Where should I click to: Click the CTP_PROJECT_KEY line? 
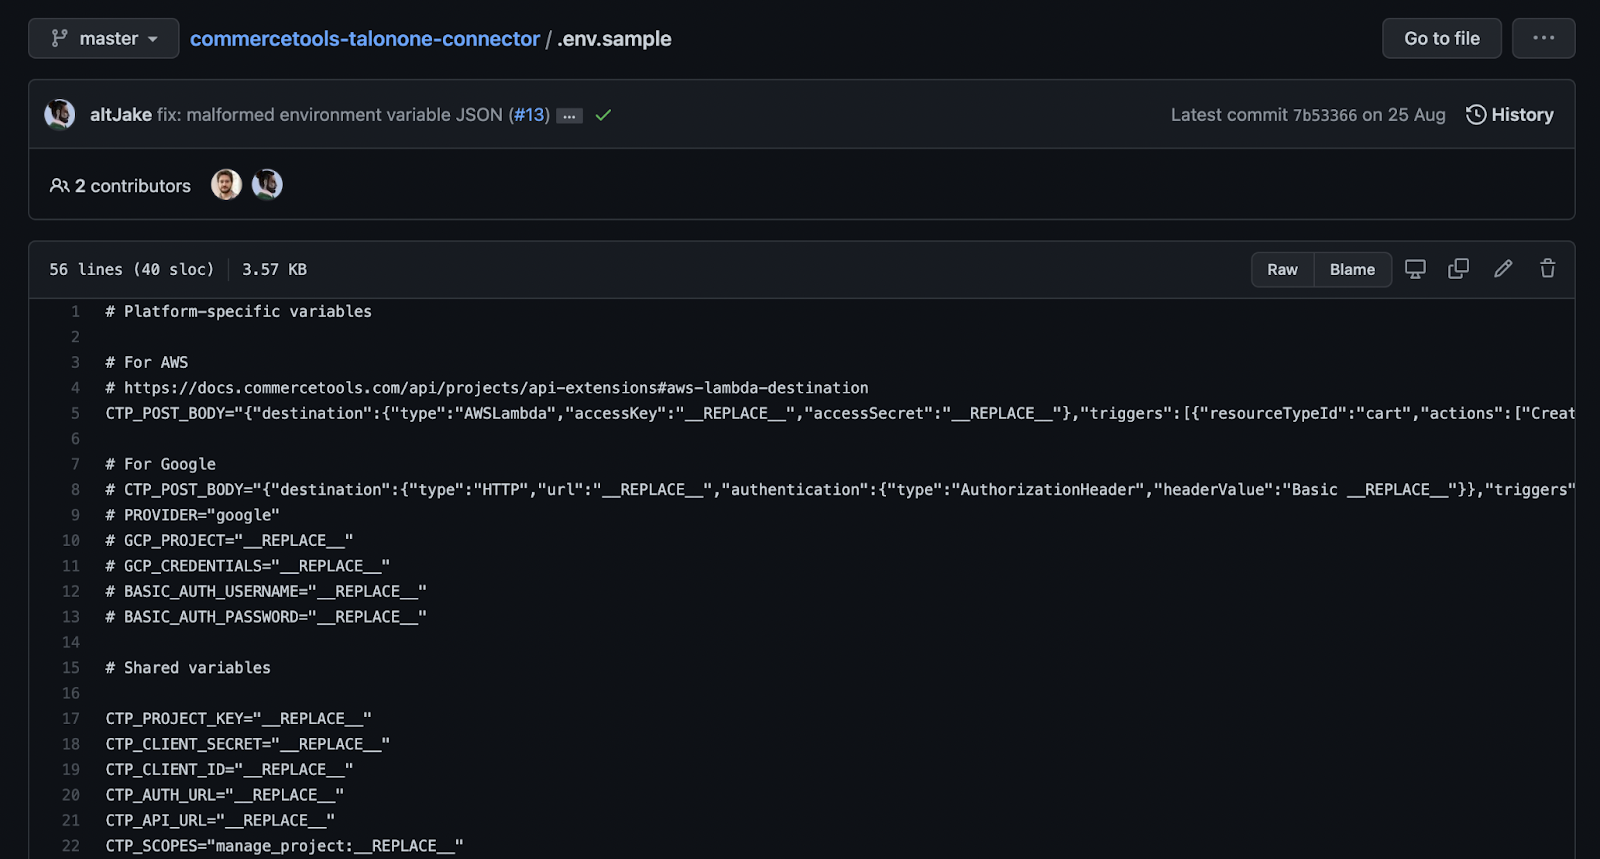[x=238, y=718]
